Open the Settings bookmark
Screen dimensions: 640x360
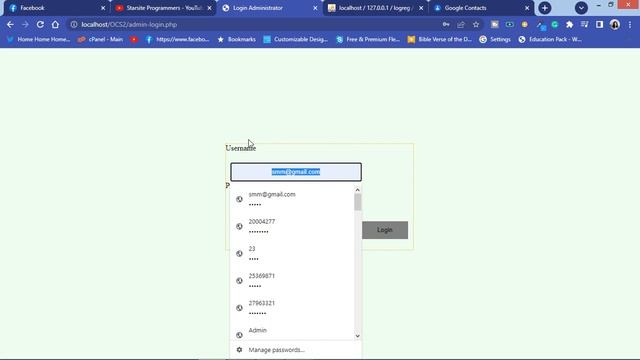tap(495, 40)
